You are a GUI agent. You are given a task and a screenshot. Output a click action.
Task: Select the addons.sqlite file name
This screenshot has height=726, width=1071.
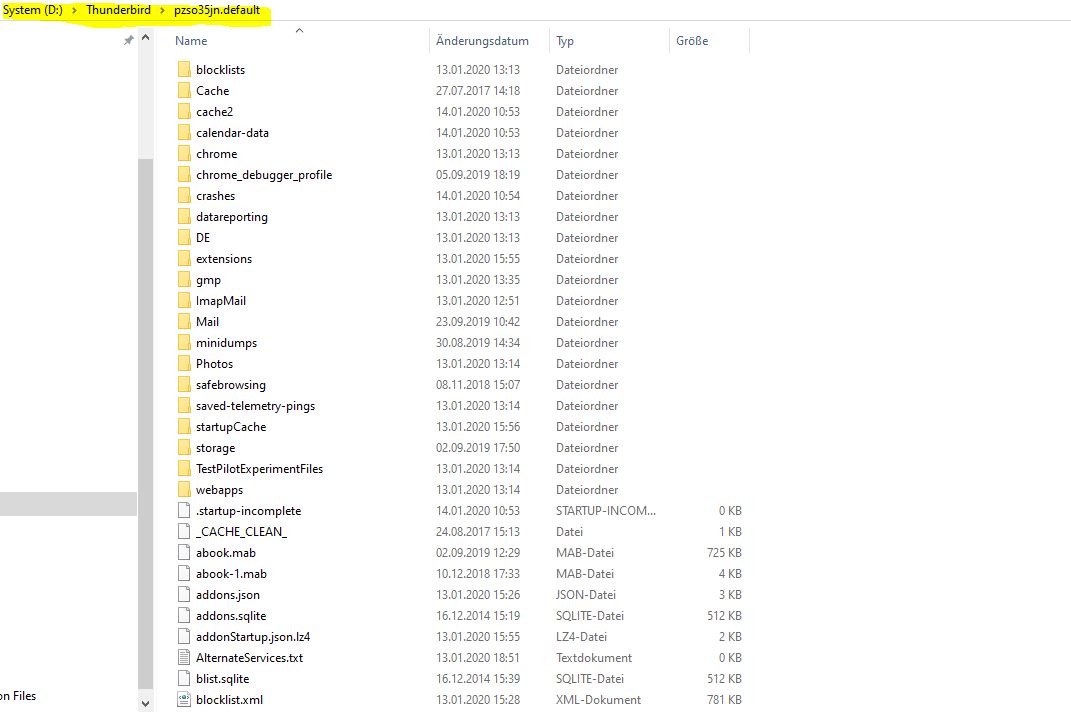231,616
